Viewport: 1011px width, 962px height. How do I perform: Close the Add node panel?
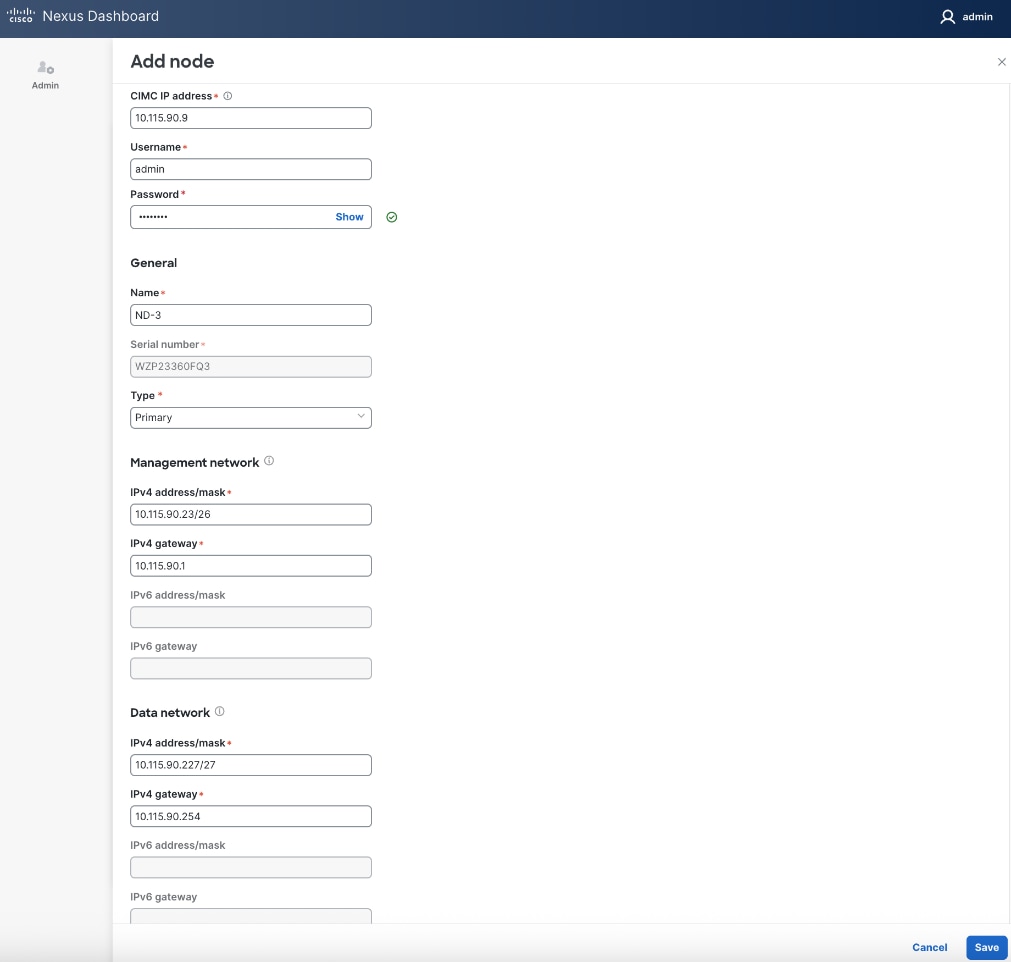click(x=1001, y=61)
